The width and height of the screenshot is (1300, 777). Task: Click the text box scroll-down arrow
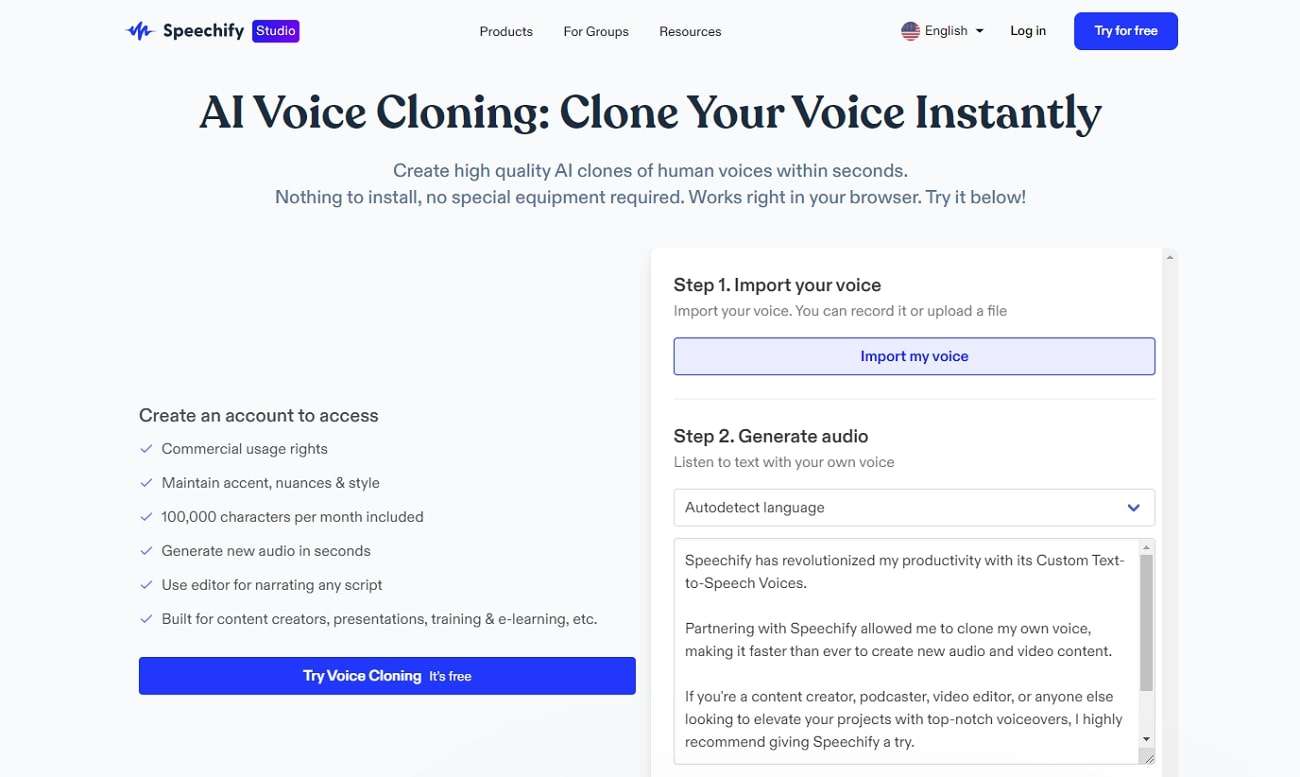tap(1147, 739)
